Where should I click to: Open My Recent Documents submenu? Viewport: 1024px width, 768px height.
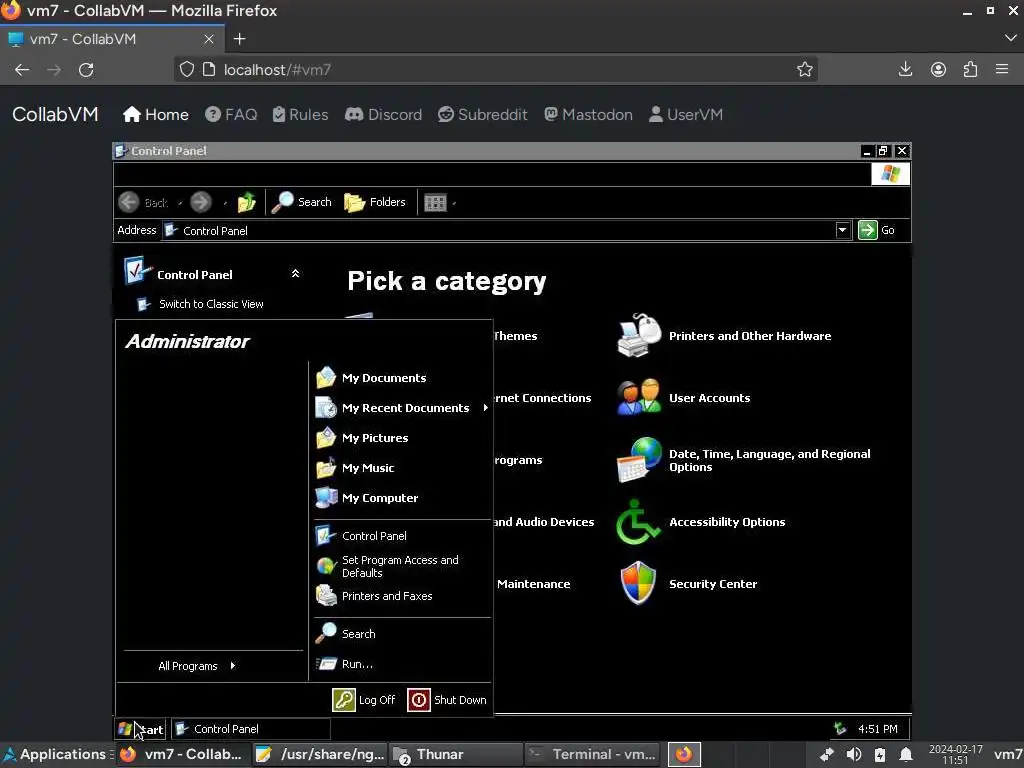click(x=401, y=408)
